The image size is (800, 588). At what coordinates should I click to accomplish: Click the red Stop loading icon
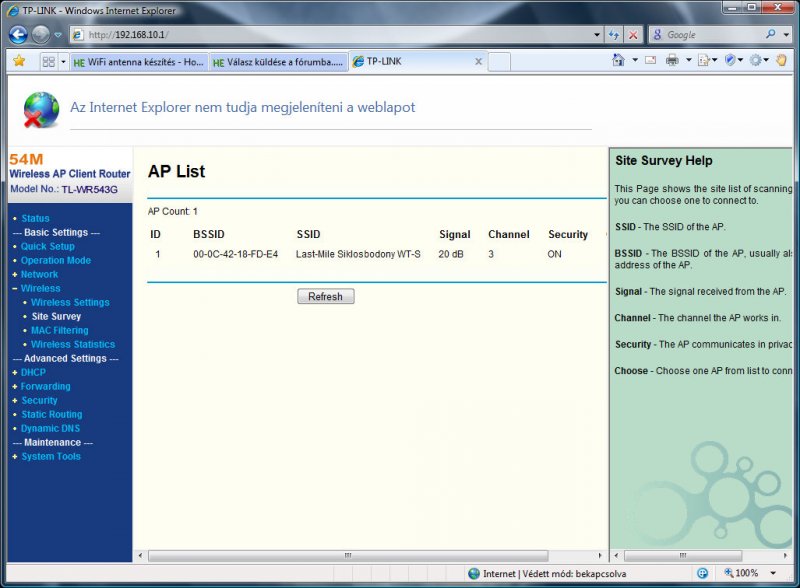pyautogui.click(x=633, y=35)
